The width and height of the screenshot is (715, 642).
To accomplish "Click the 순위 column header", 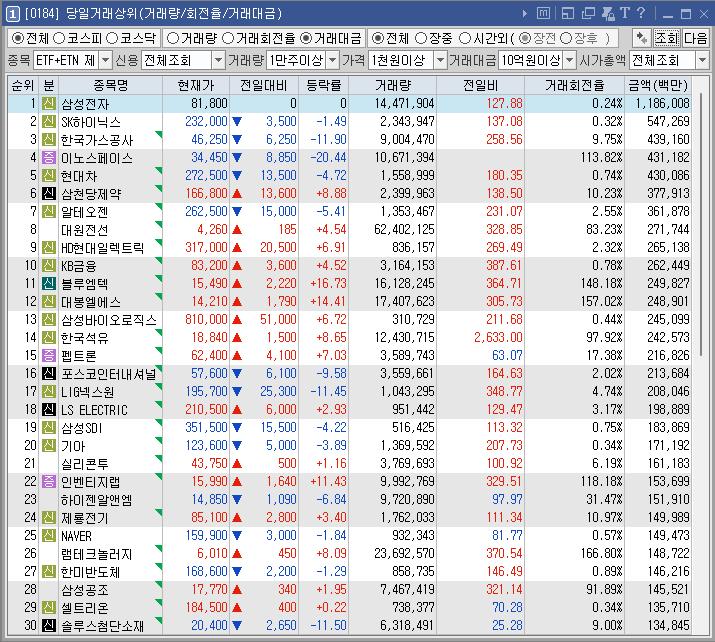I will (x=23, y=85).
